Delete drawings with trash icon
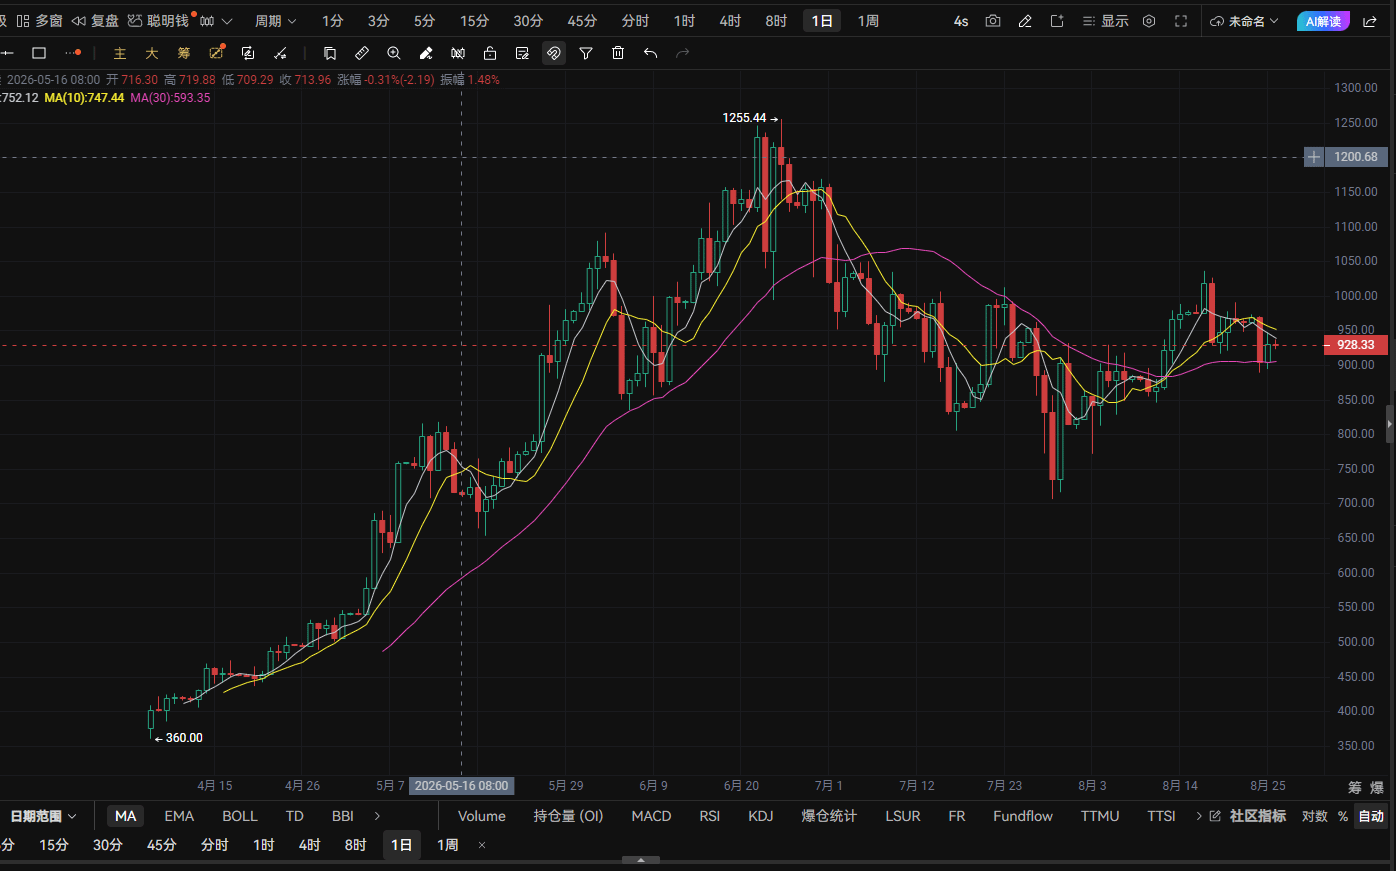This screenshot has width=1396, height=871. [618, 53]
